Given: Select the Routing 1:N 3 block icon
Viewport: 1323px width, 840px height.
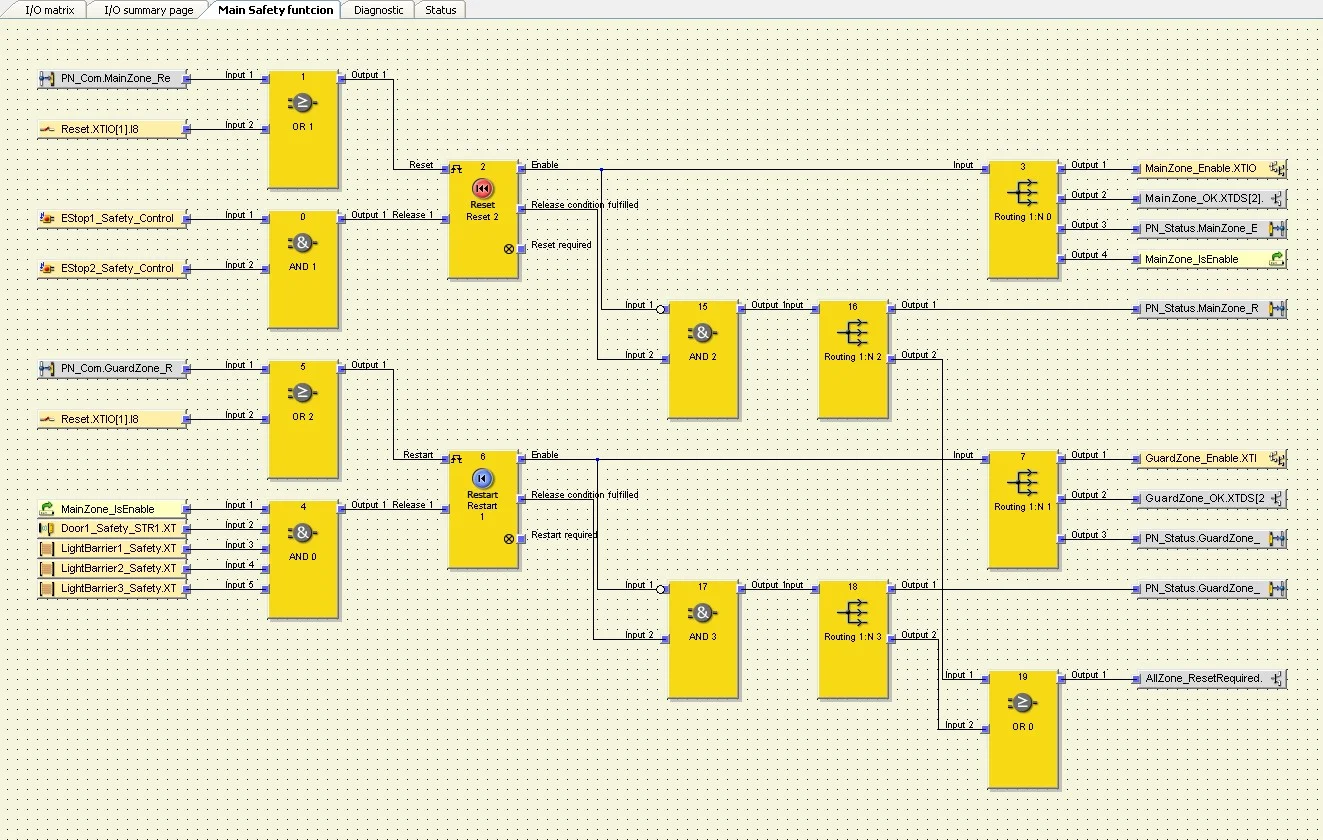Looking at the screenshot, I should [852, 613].
